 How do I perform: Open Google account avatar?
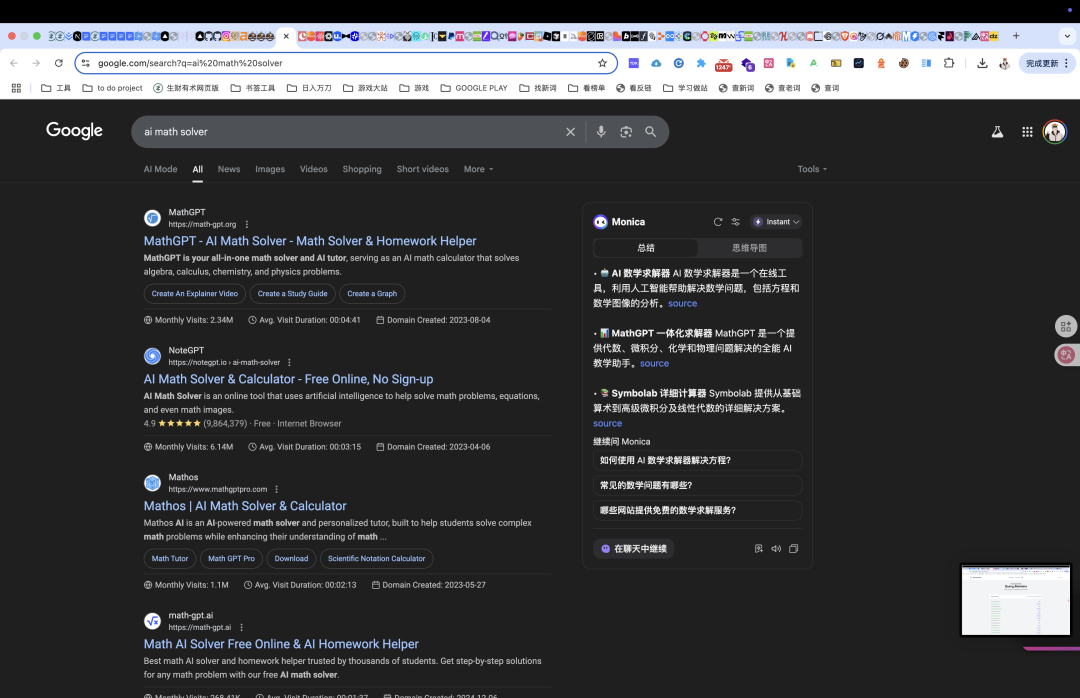pos(1055,132)
